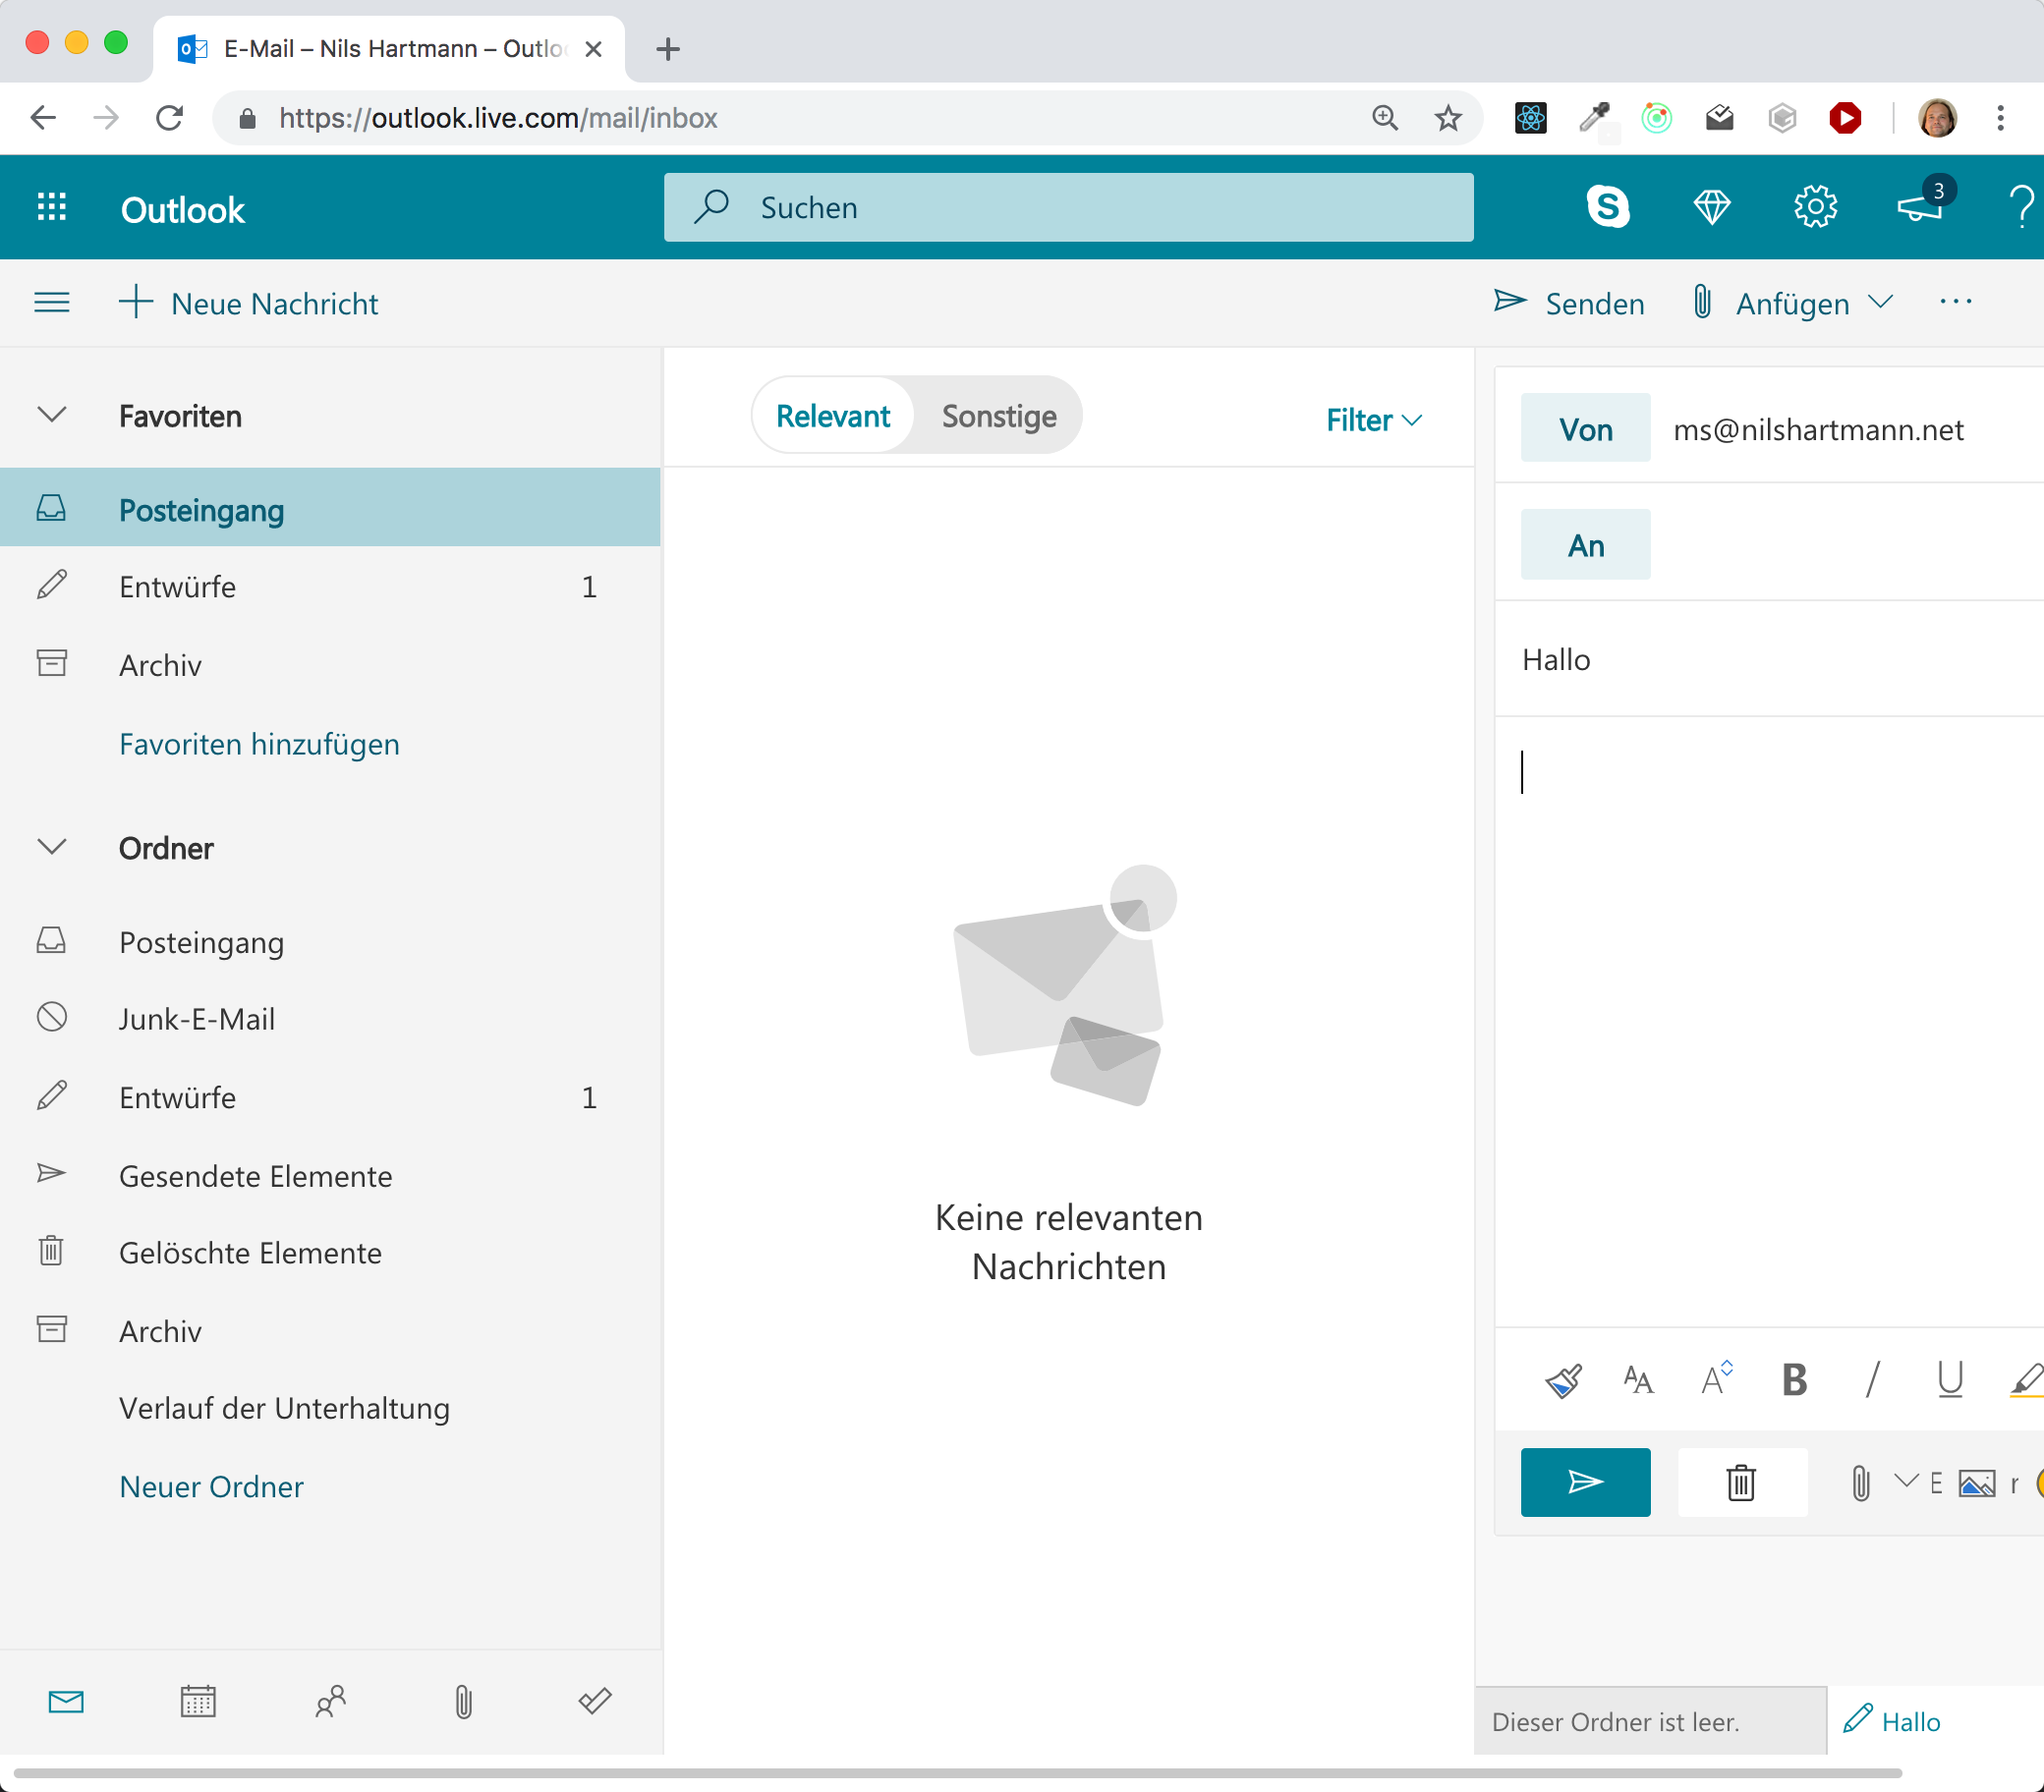This screenshot has height=1792, width=2044.
Task: Expand the attach chevron beside paperclip
Action: coord(1906,1480)
